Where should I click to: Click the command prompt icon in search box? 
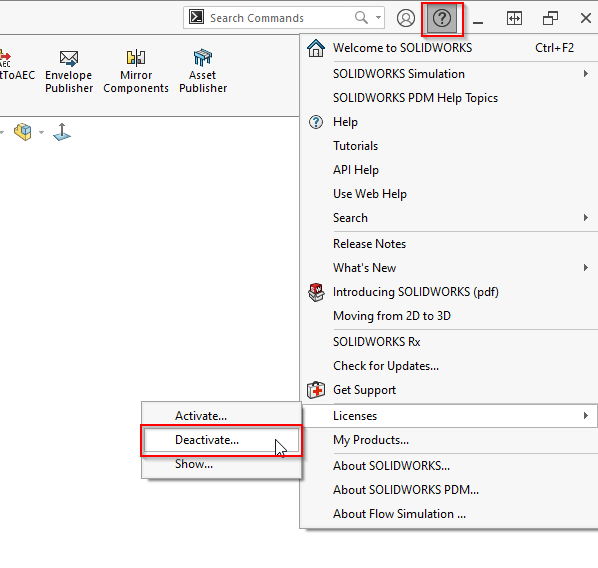click(196, 17)
